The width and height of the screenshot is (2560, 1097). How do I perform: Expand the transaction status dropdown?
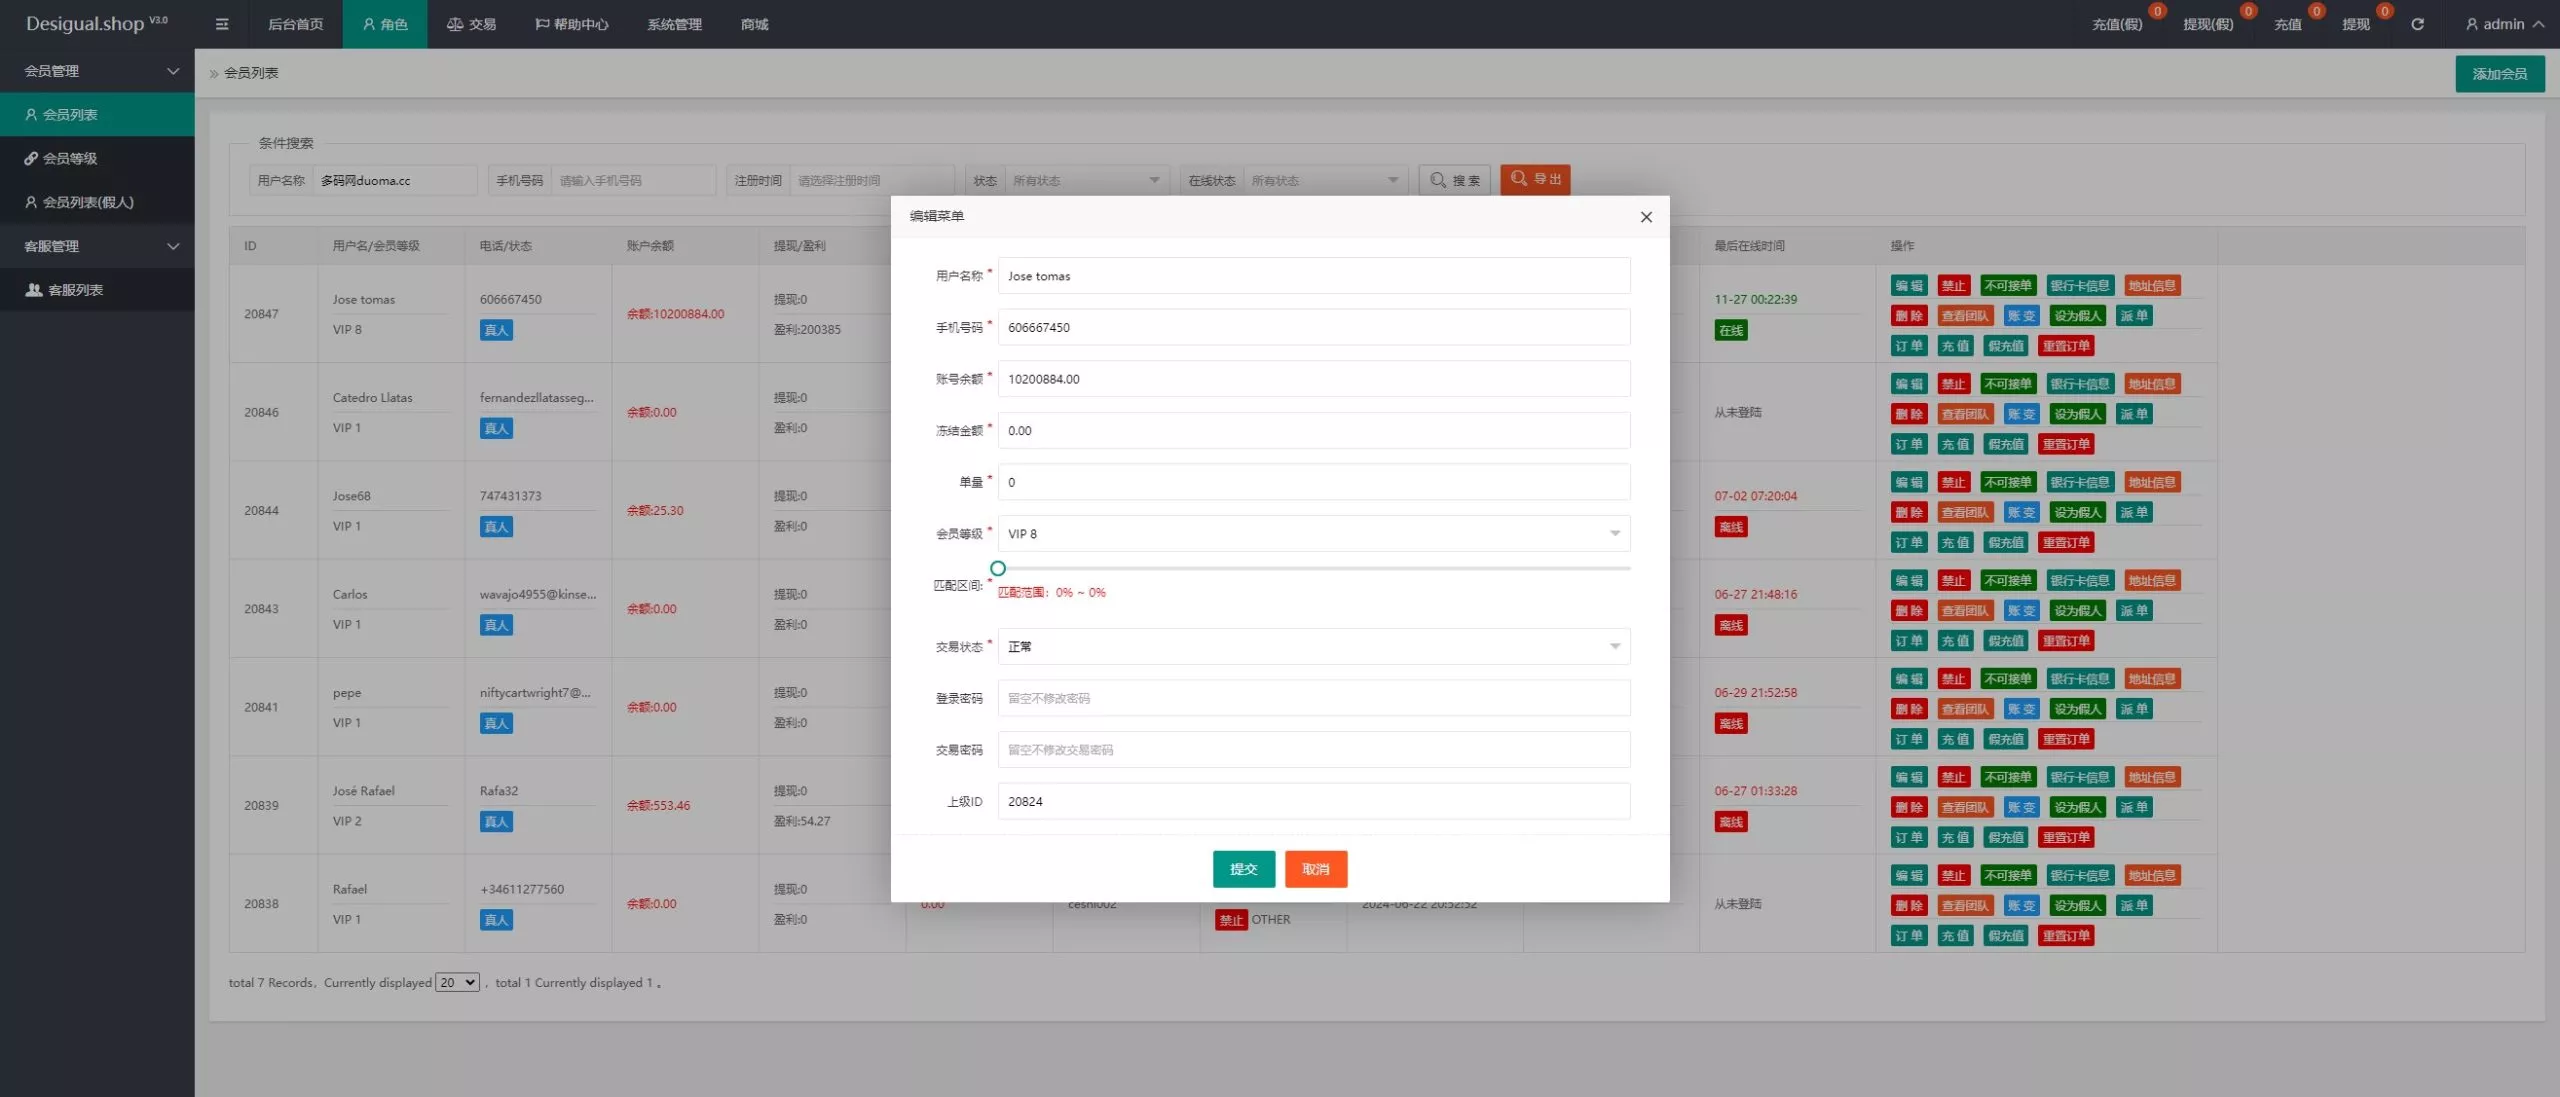pos(1313,647)
